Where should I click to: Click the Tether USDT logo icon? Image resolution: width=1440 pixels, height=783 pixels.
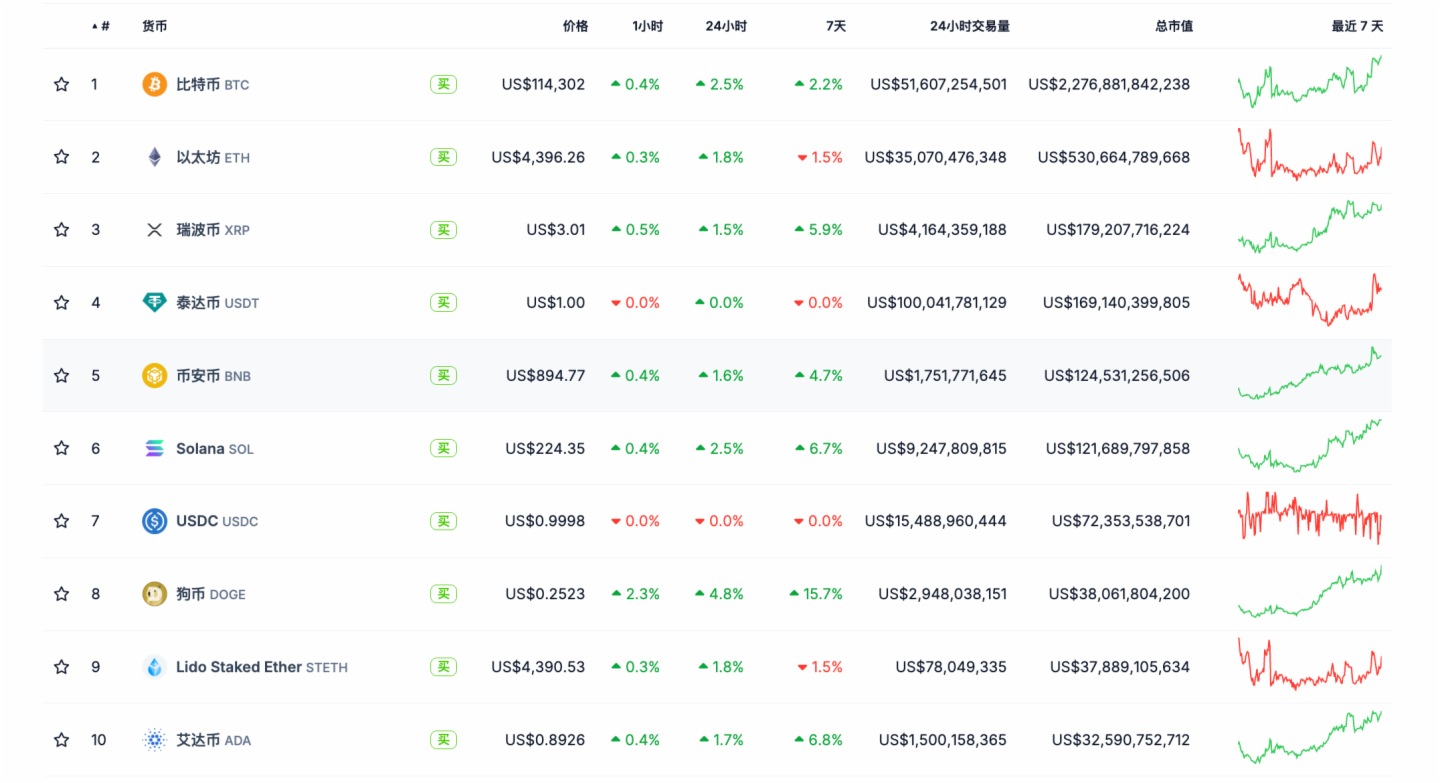pyautogui.click(x=154, y=302)
